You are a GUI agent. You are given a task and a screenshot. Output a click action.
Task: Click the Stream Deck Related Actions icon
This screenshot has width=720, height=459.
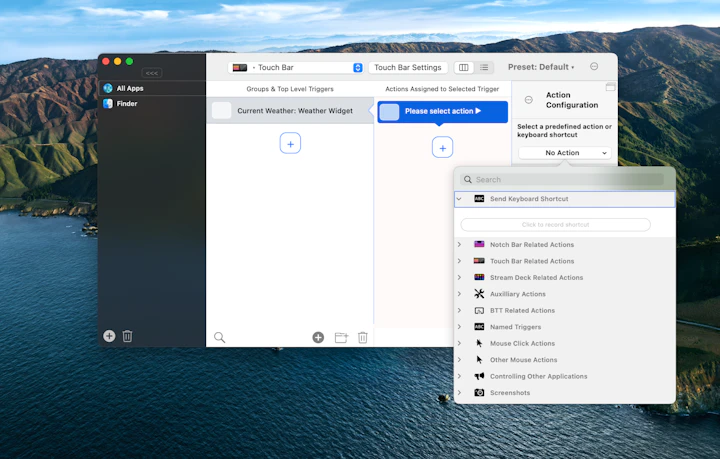[479, 277]
